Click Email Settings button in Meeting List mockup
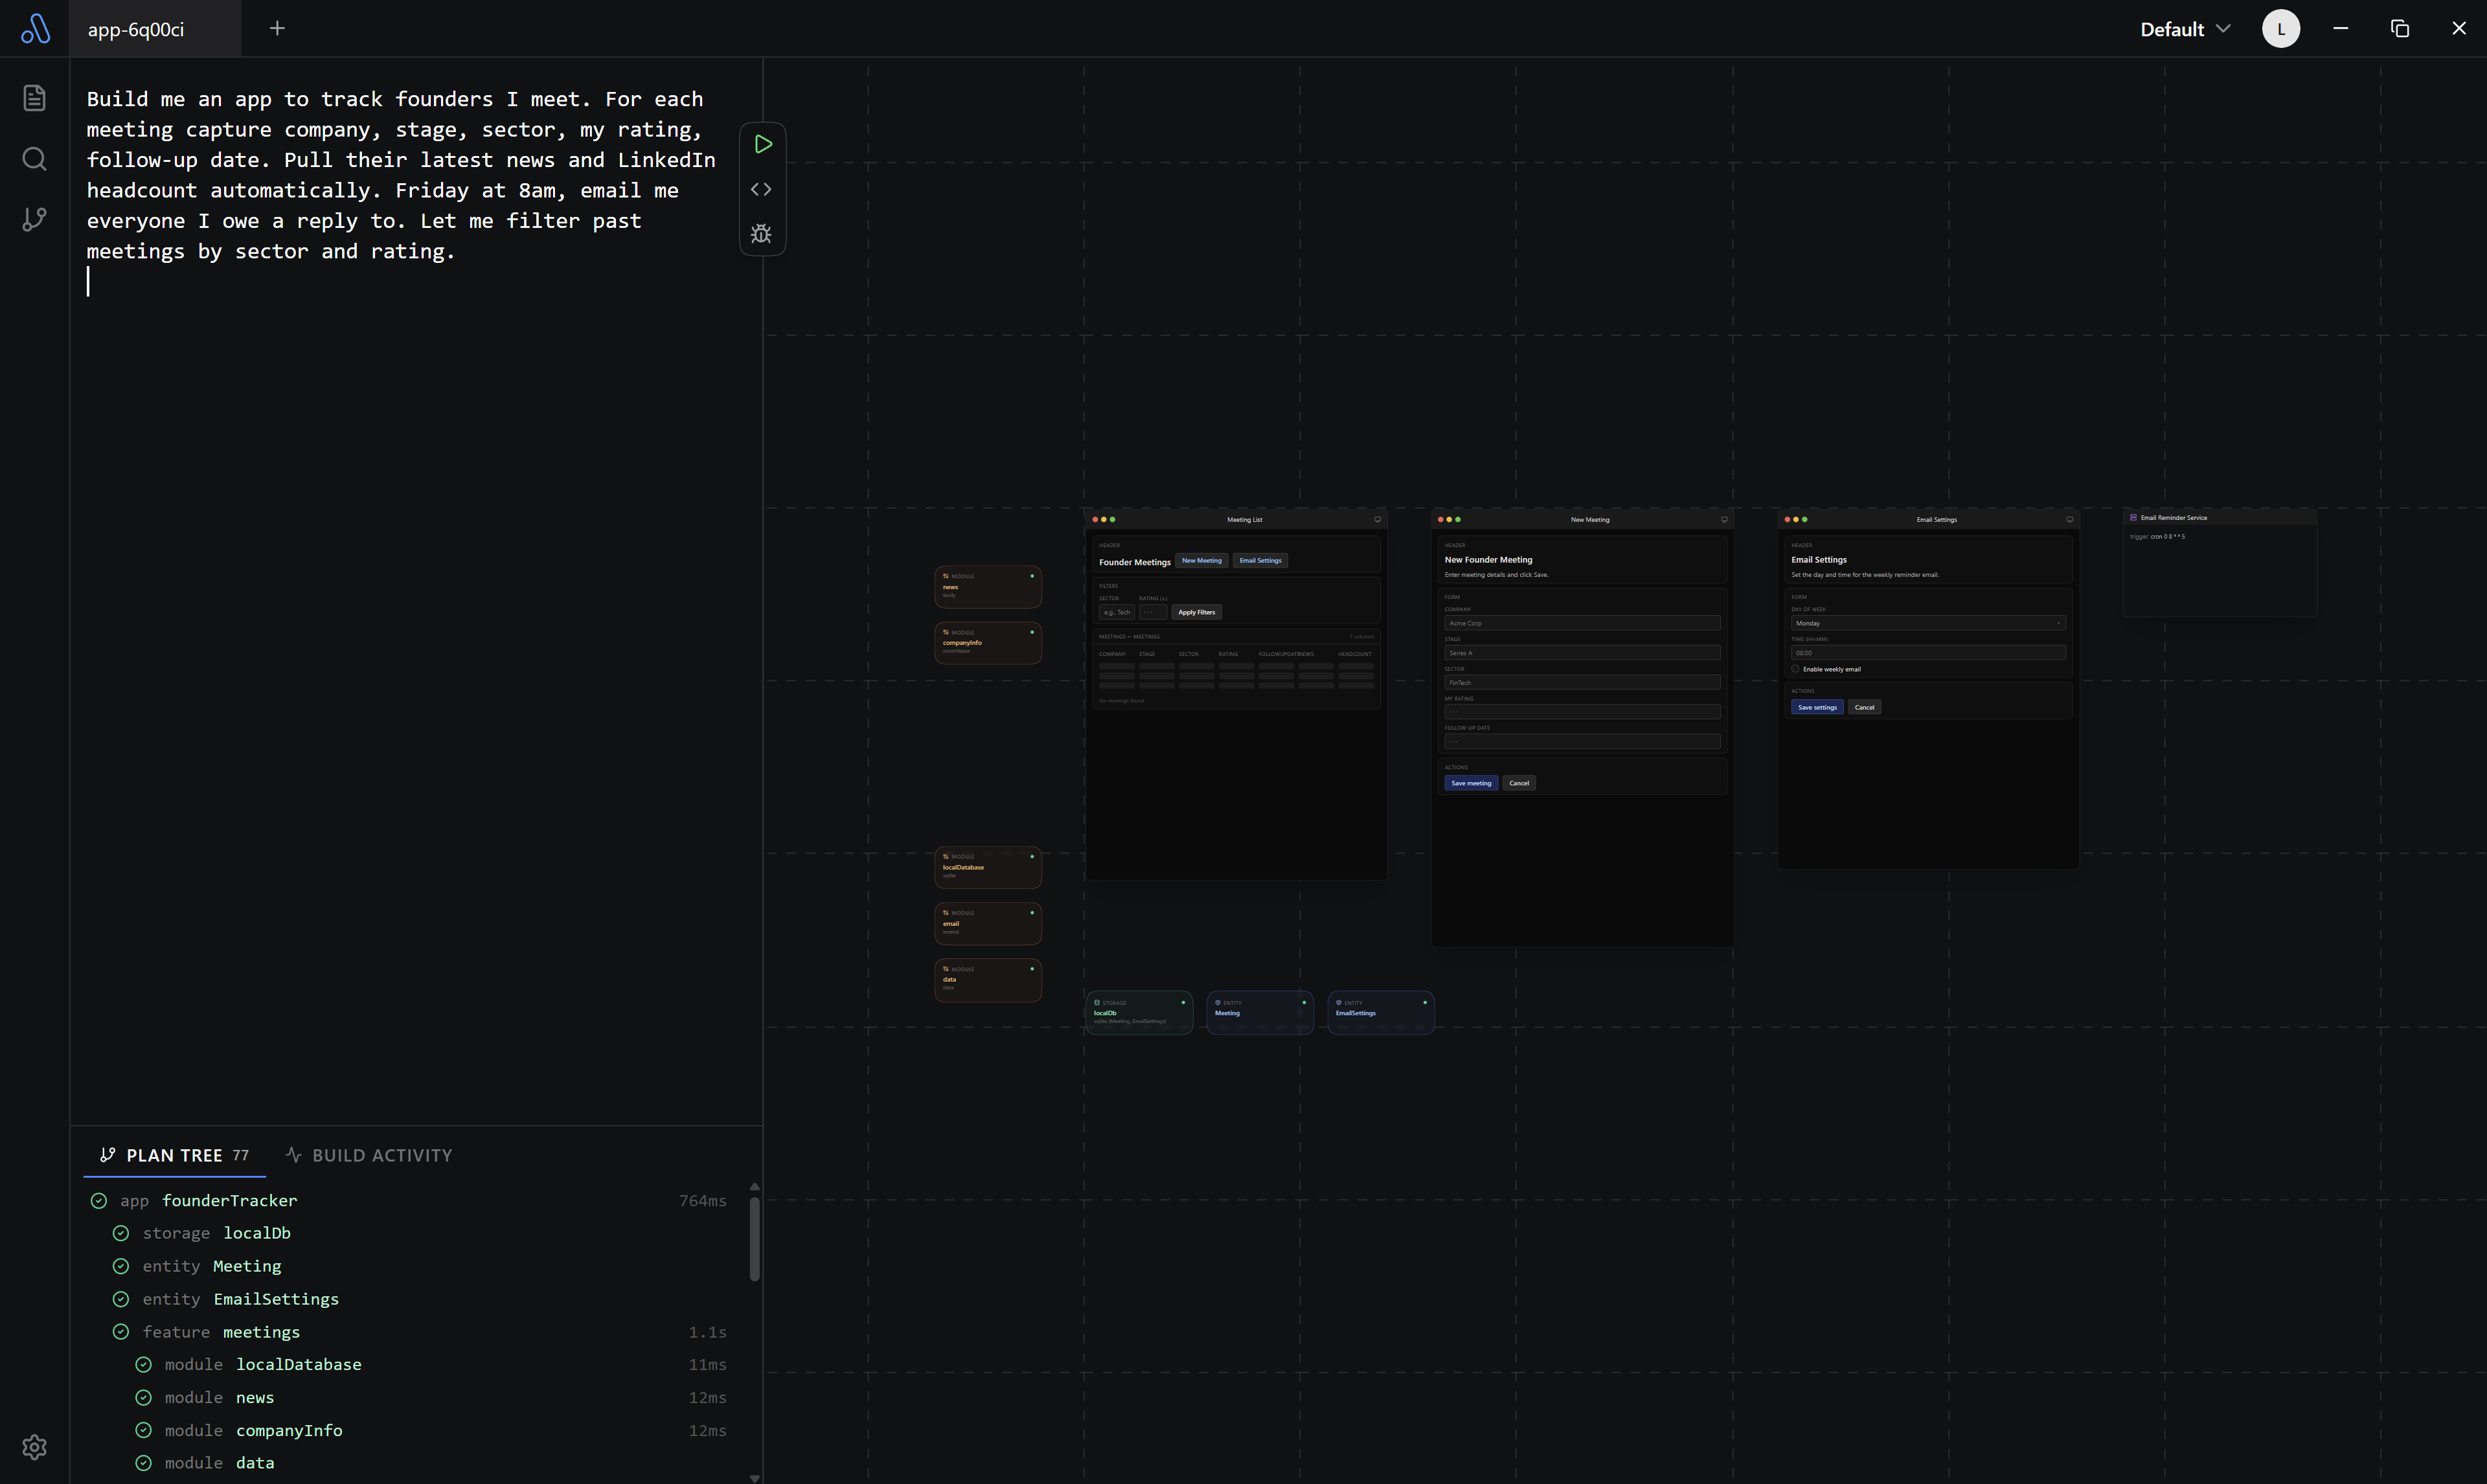The height and width of the screenshot is (1484, 2487). (x=1260, y=560)
